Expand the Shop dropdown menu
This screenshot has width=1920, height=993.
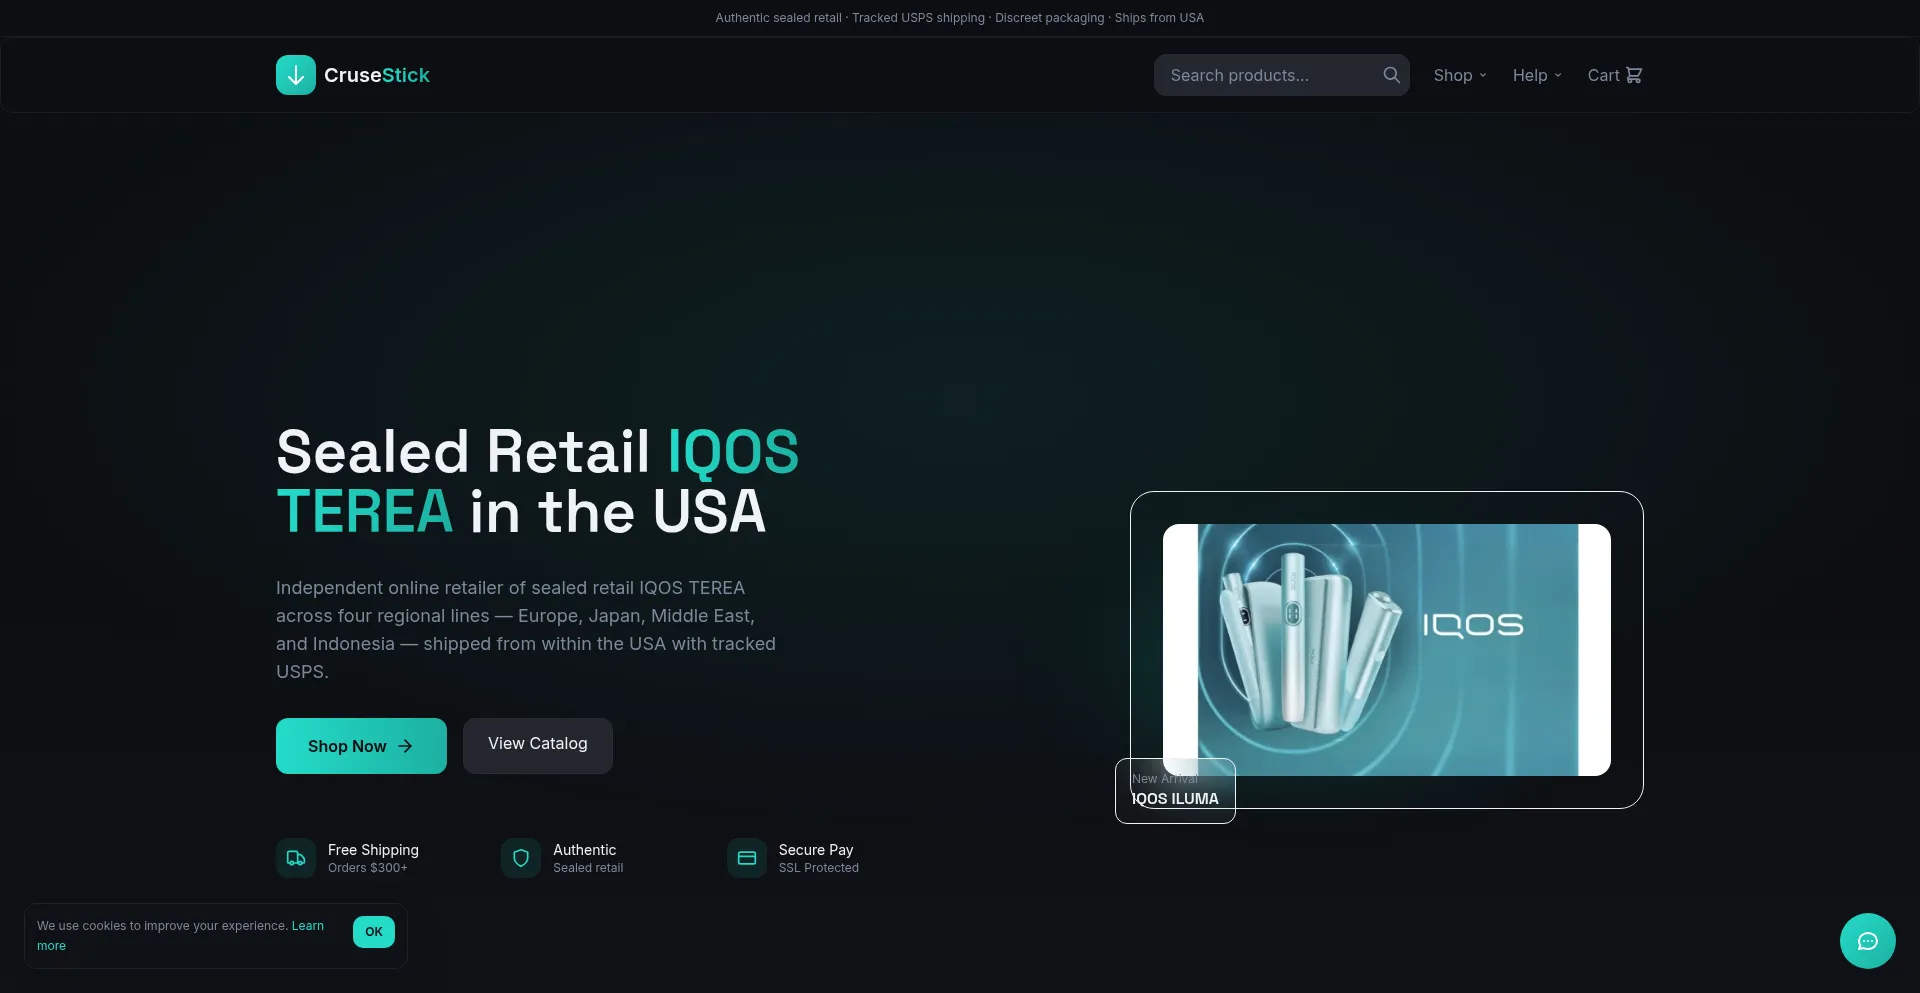[x=1460, y=75]
